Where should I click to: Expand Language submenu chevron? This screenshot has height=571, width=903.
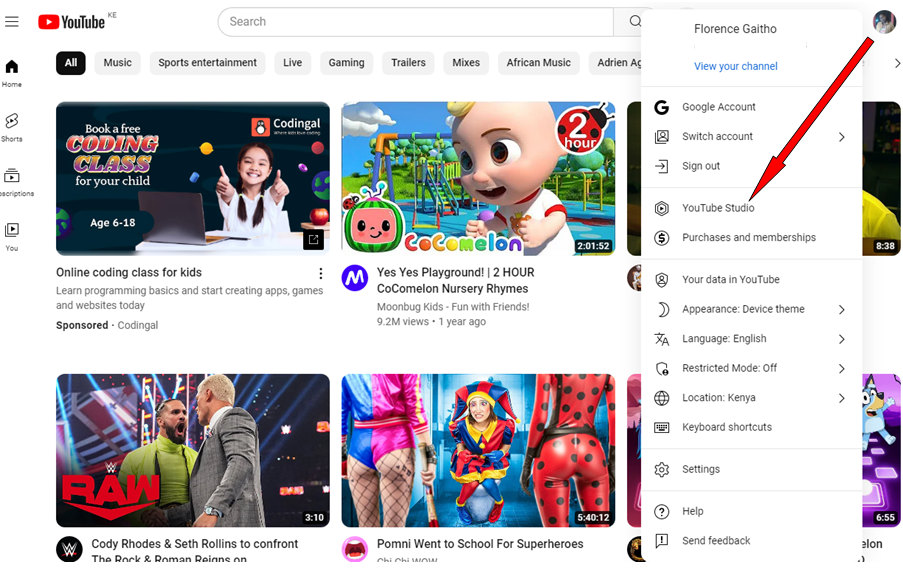[841, 339]
